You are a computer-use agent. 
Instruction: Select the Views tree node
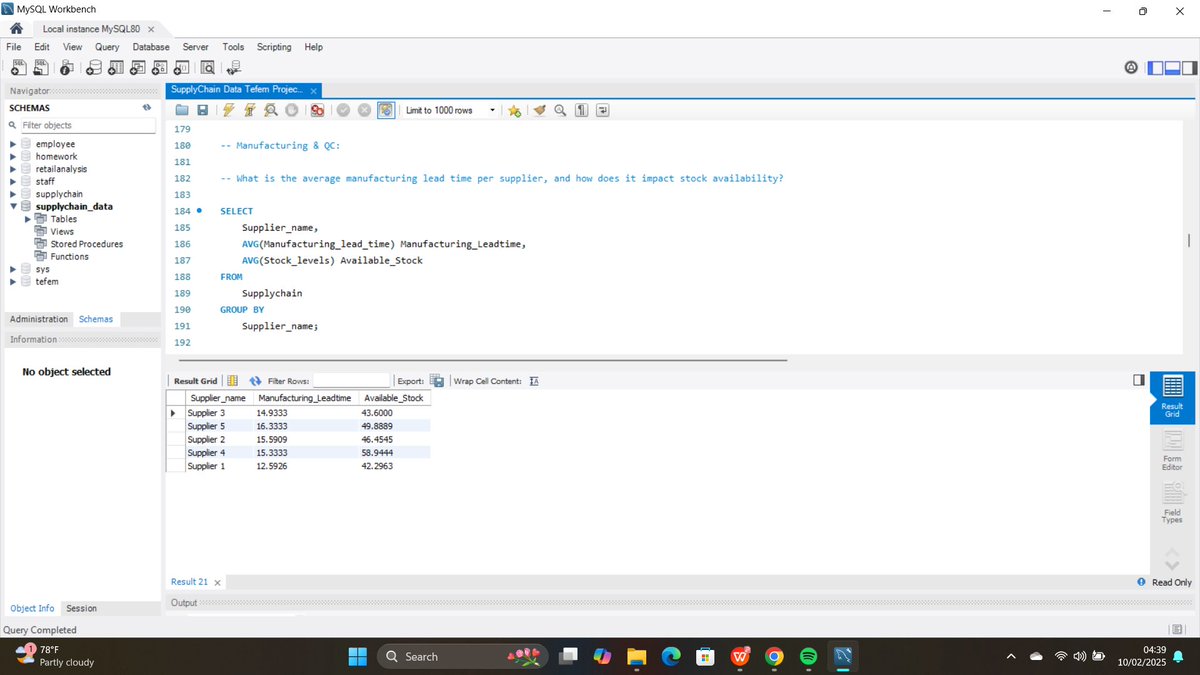point(62,231)
